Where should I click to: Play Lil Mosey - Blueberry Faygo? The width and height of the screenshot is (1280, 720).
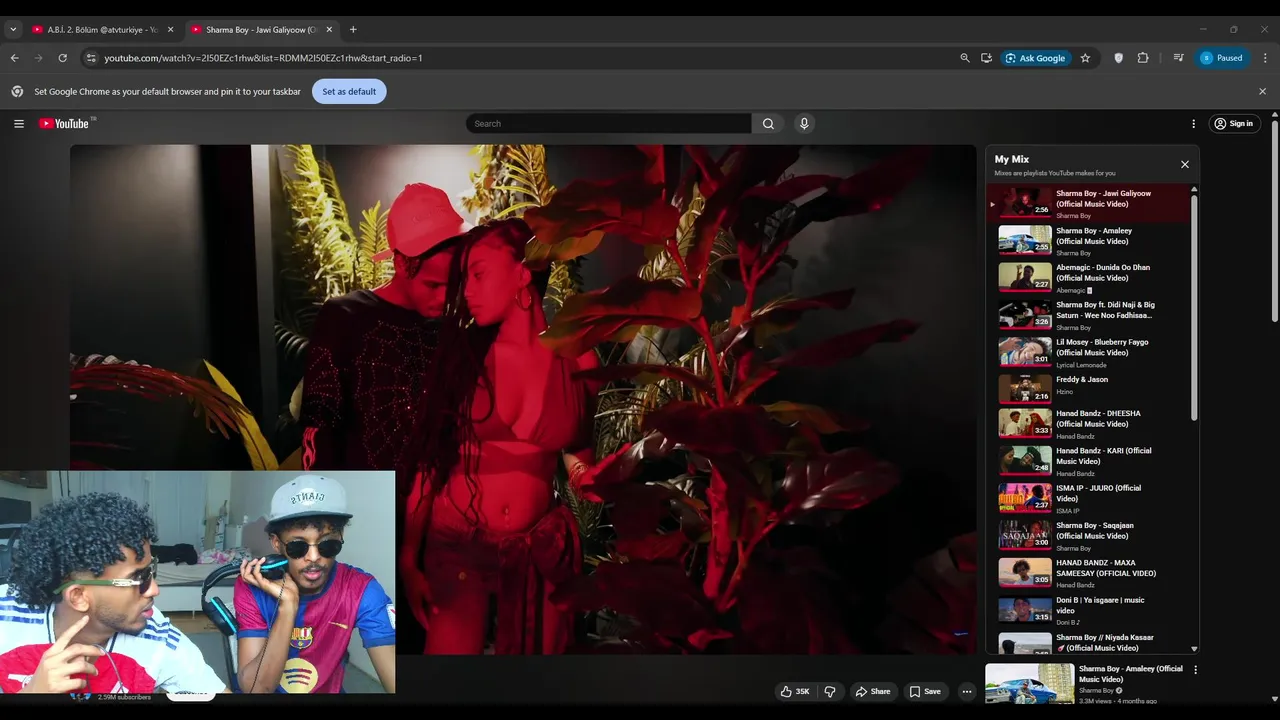(x=1089, y=352)
